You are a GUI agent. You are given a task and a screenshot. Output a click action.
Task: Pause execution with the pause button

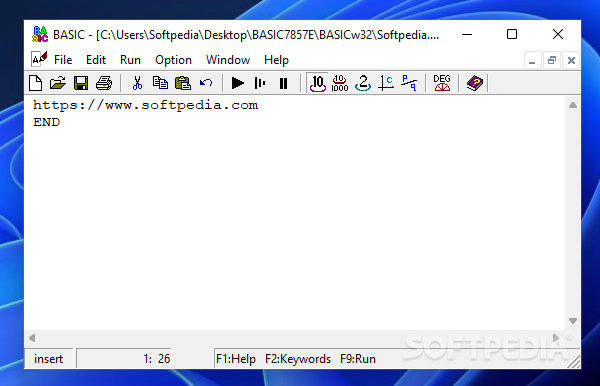283,83
